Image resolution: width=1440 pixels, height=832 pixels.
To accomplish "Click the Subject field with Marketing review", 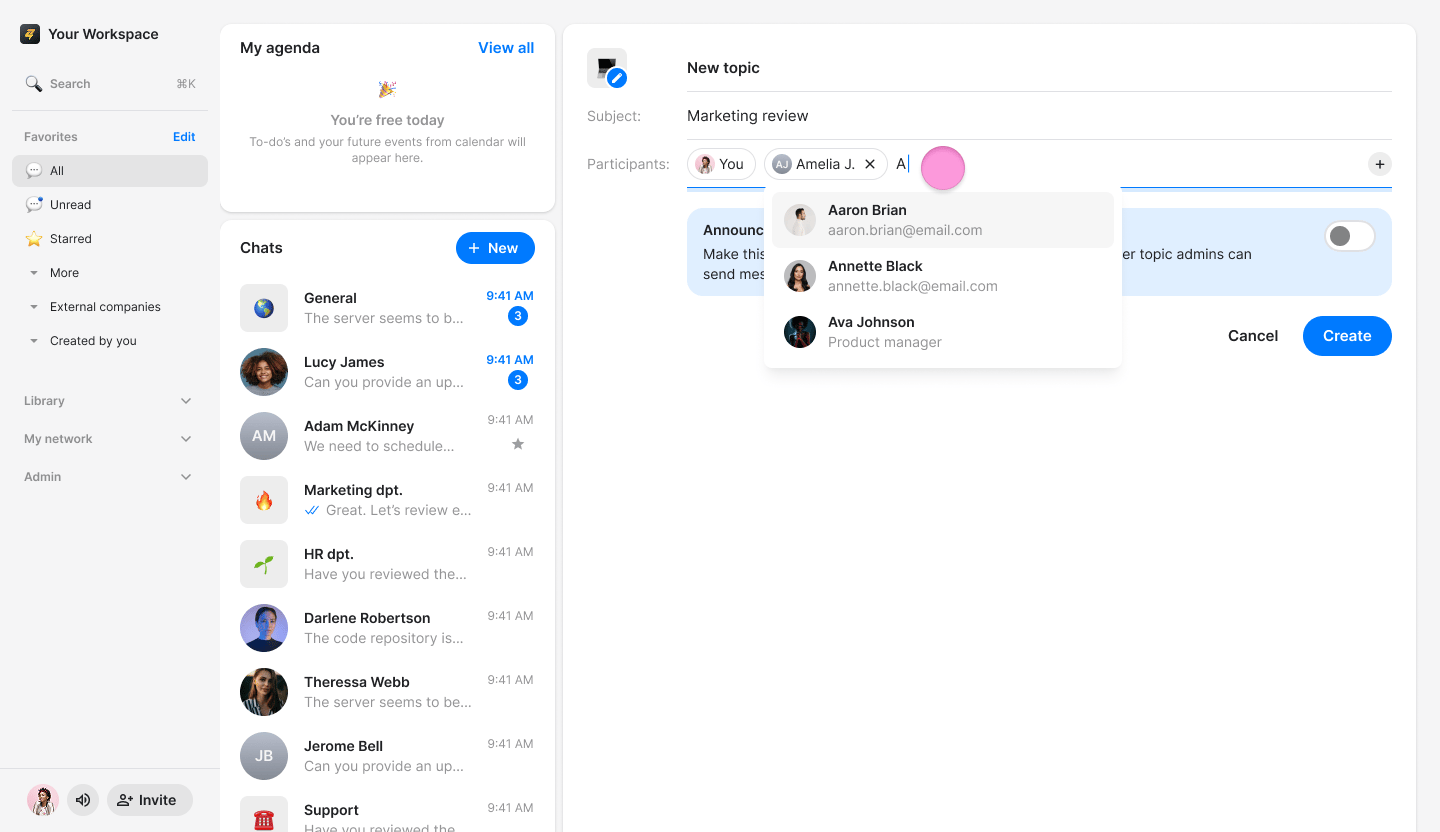I will 1039,116.
